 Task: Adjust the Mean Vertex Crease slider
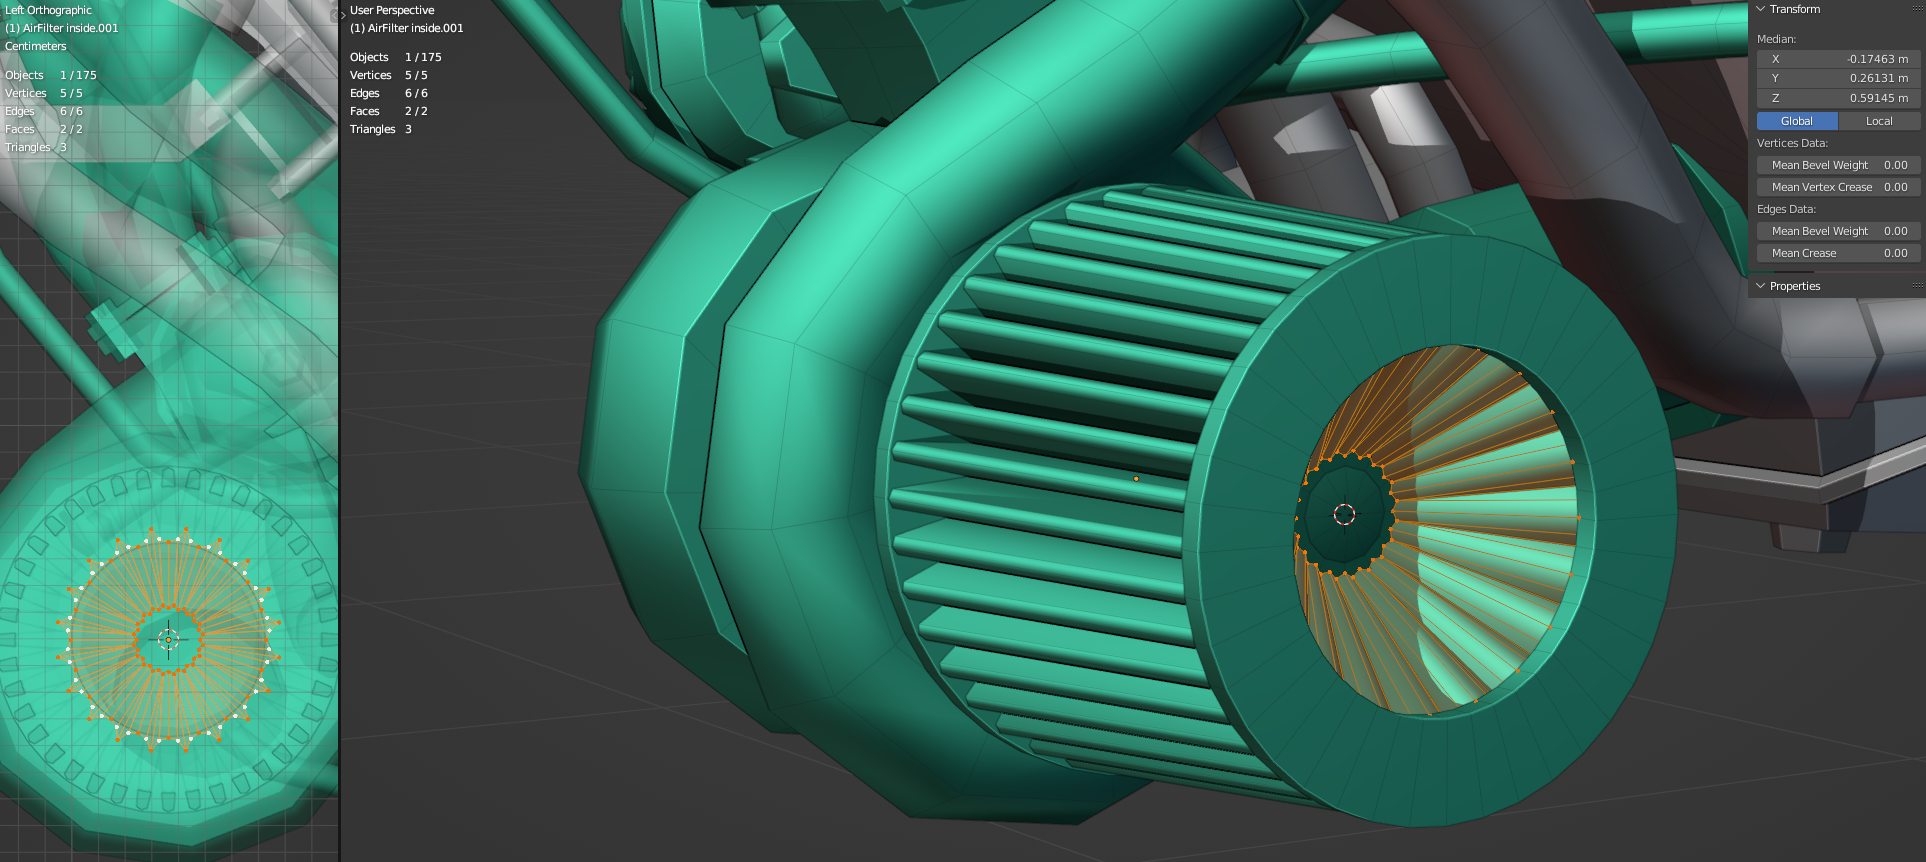[1838, 187]
